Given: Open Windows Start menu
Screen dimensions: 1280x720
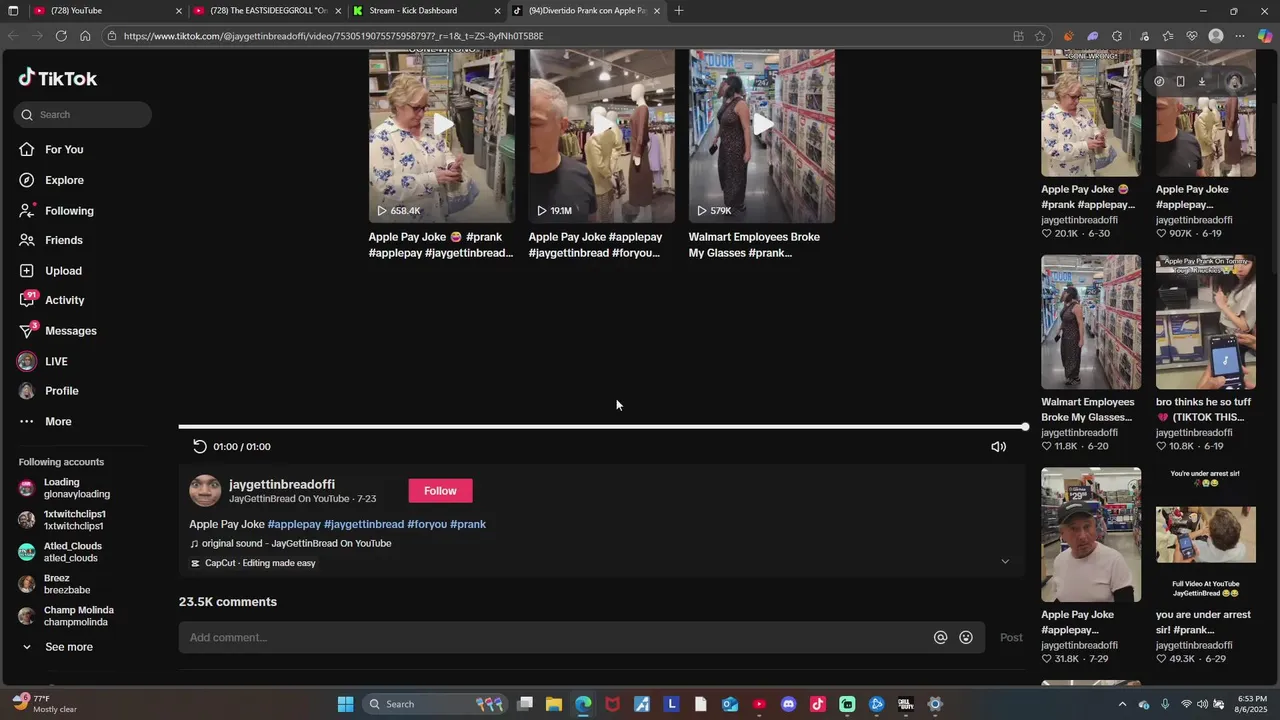Looking at the screenshot, I should point(345,704).
